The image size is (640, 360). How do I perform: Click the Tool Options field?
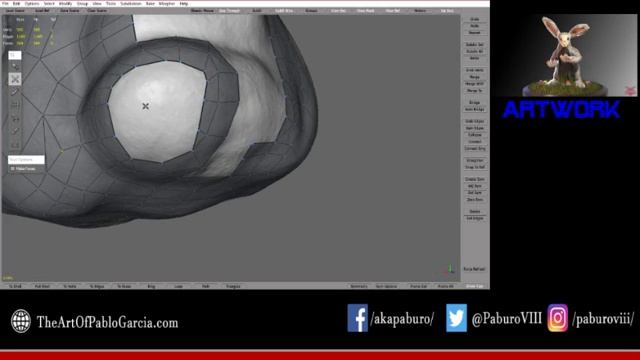pyautogui.click(x=27, y=160)
